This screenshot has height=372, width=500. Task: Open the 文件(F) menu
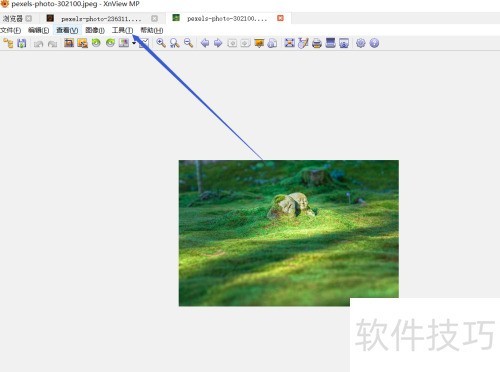tap(11, 30)
